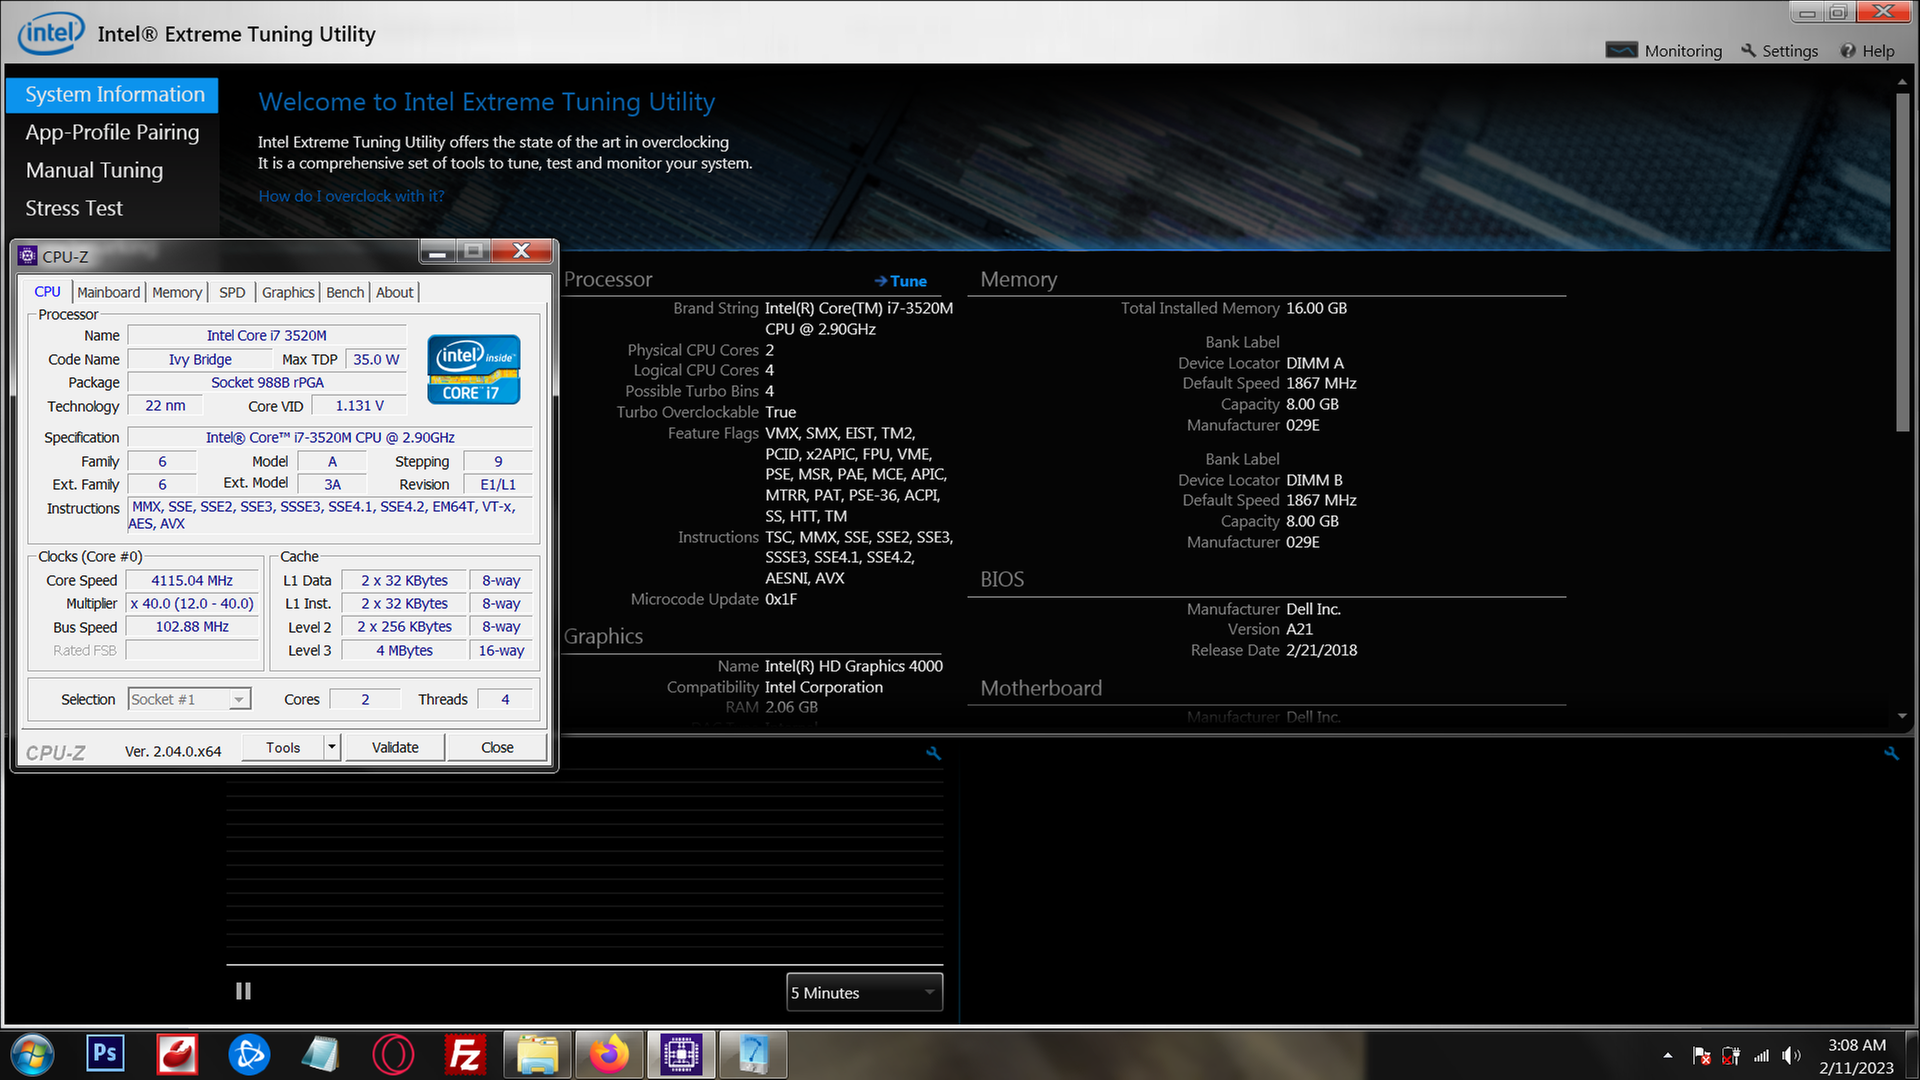Open the Windows Start menu
This screenshot has height=1080, width=1920.
point(32,1054)
